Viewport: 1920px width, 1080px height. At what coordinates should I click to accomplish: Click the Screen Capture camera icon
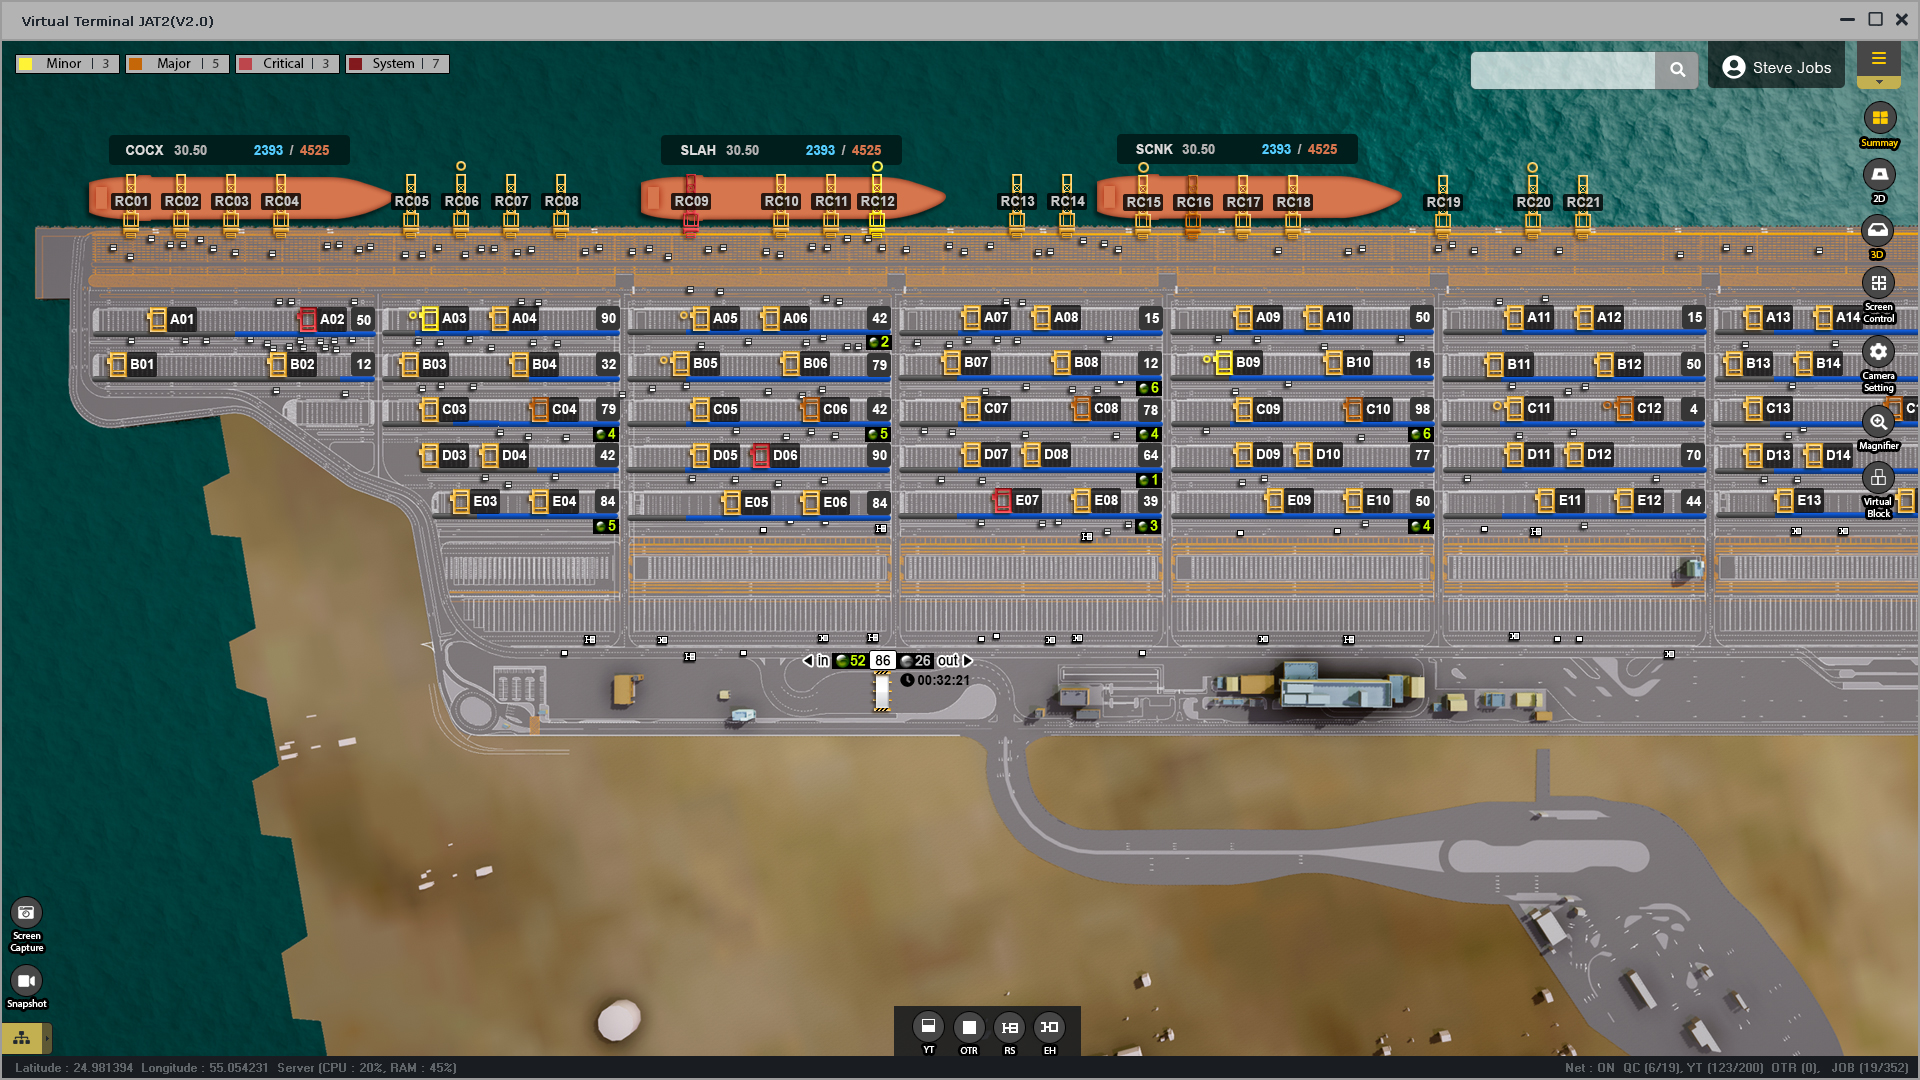pos(26,913)
